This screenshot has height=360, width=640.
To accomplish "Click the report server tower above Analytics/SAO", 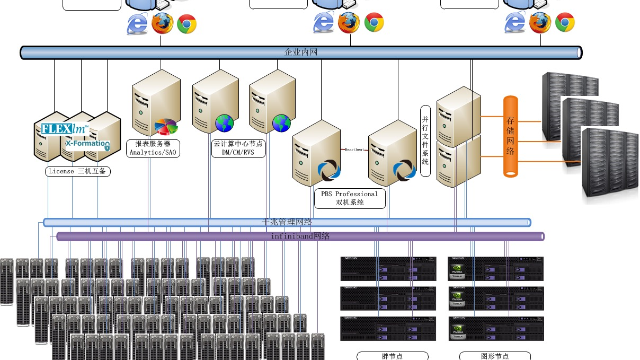I will [156, 102].
